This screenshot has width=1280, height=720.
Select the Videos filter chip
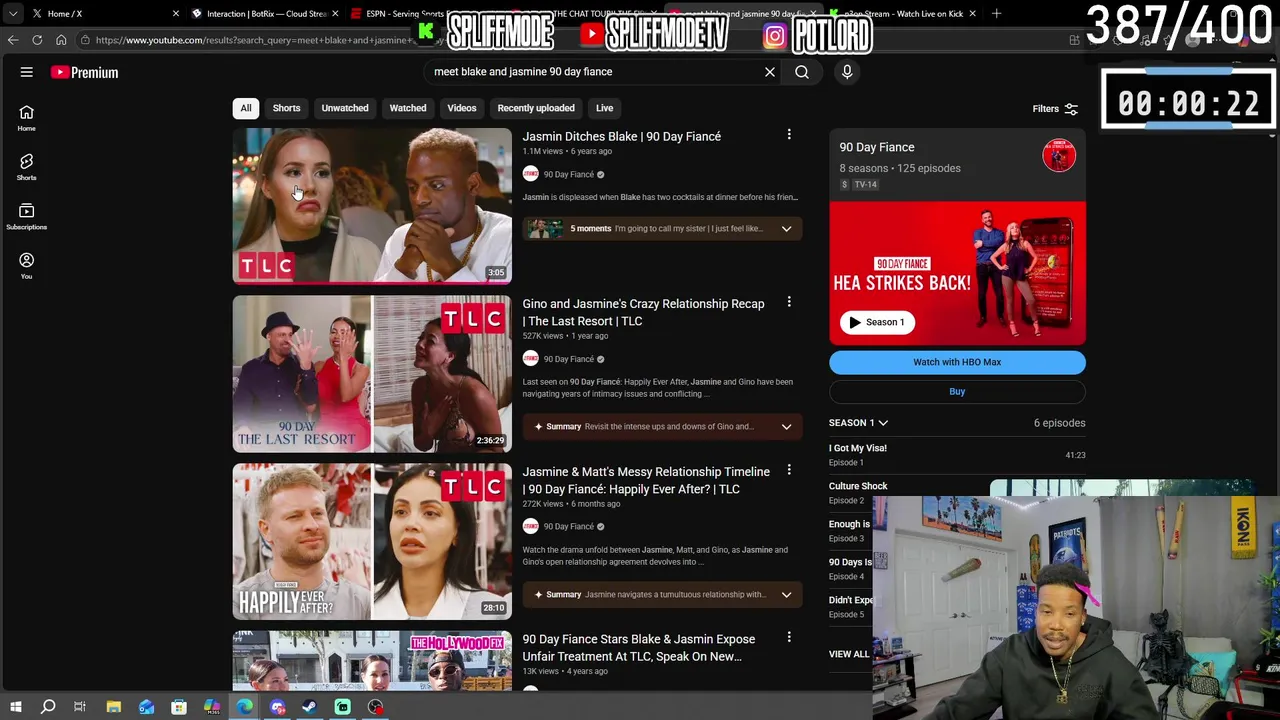(462, 108)
